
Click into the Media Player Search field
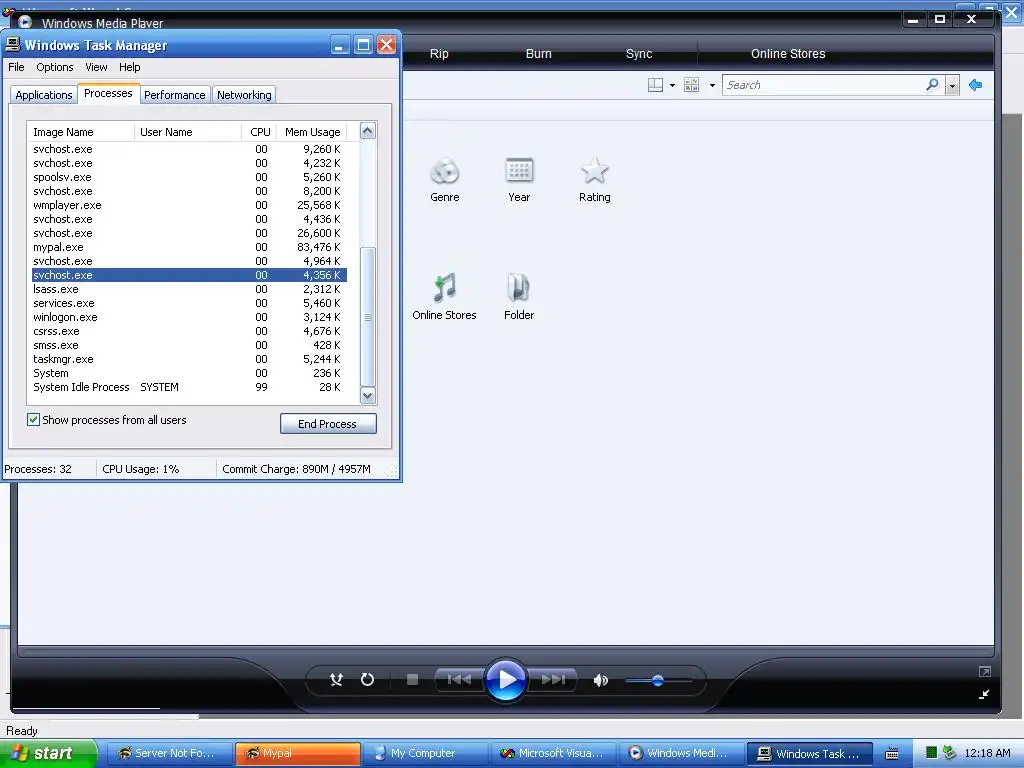click(823, 85)
